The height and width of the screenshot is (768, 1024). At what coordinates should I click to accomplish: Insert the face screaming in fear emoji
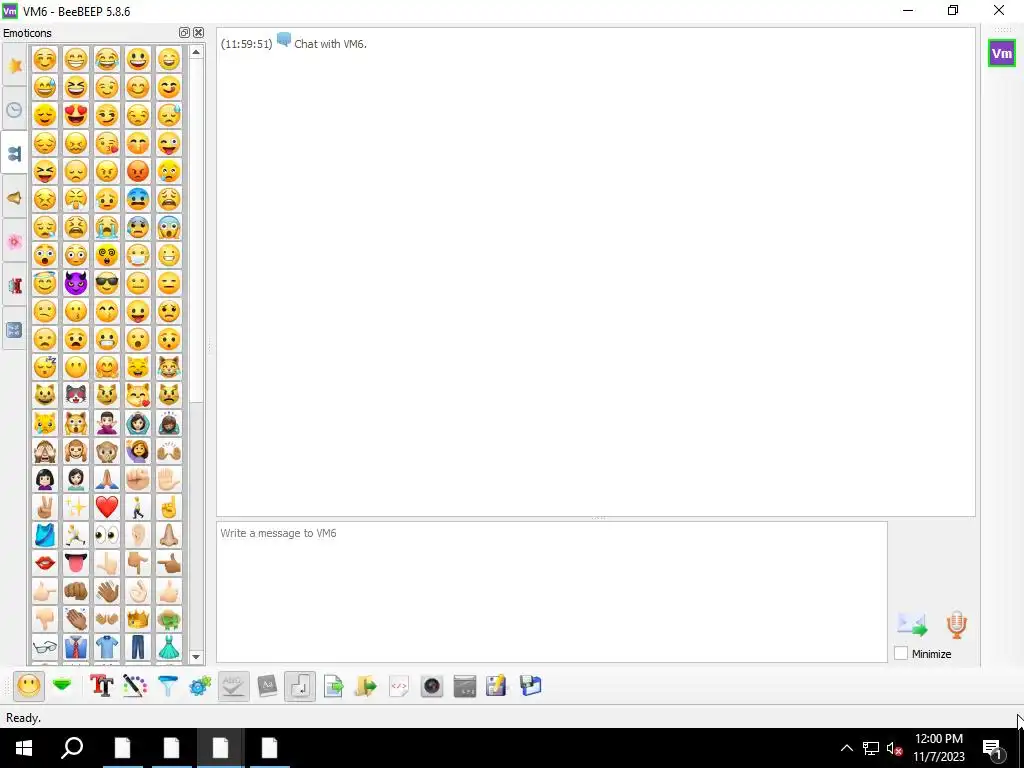168,227
